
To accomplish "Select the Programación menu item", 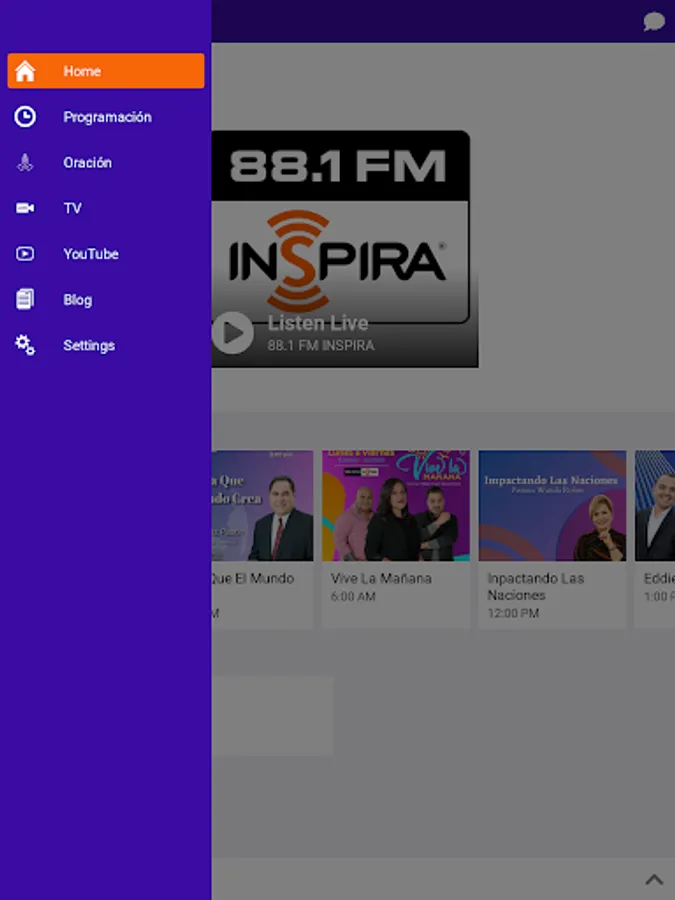I will 107,117.
